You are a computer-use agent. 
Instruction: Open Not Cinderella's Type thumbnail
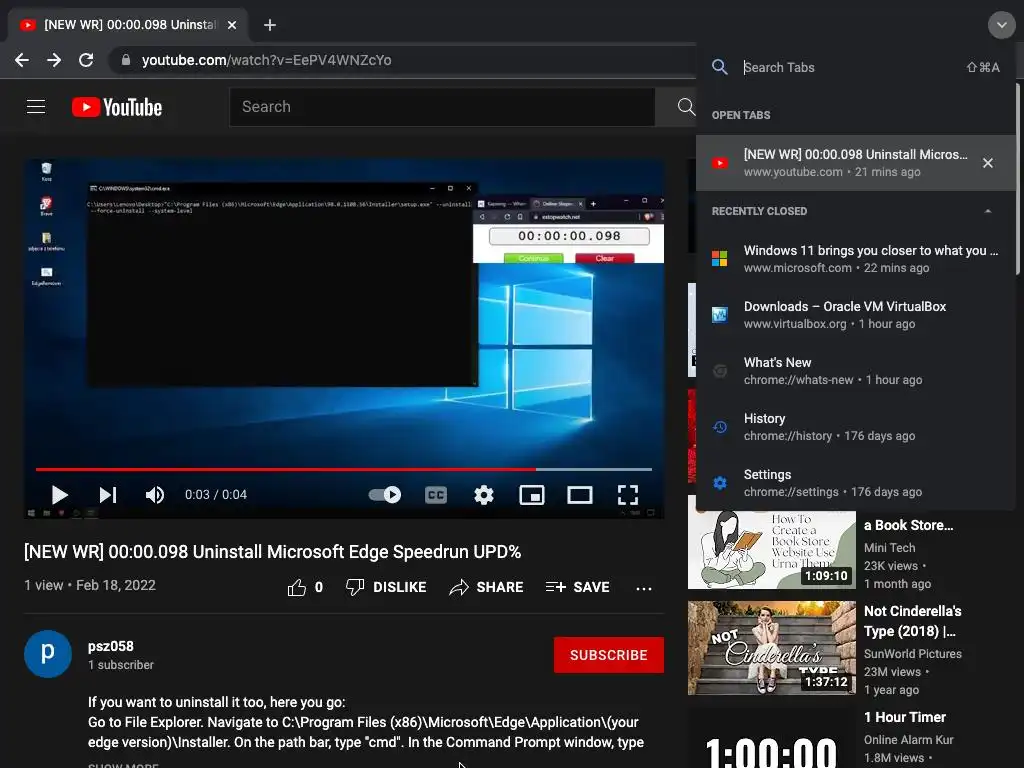772,648
